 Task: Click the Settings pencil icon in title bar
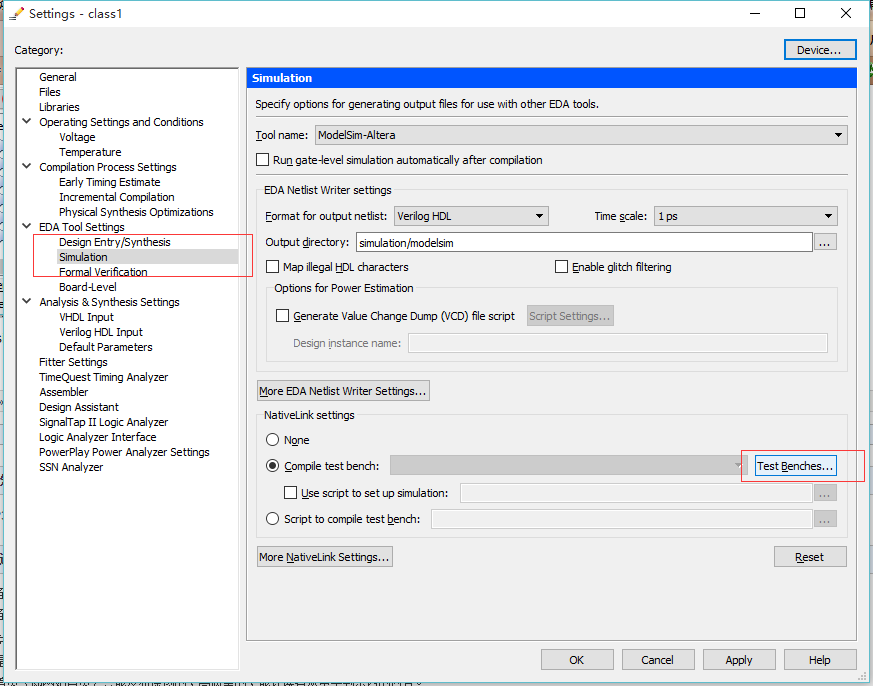(17, 14)
